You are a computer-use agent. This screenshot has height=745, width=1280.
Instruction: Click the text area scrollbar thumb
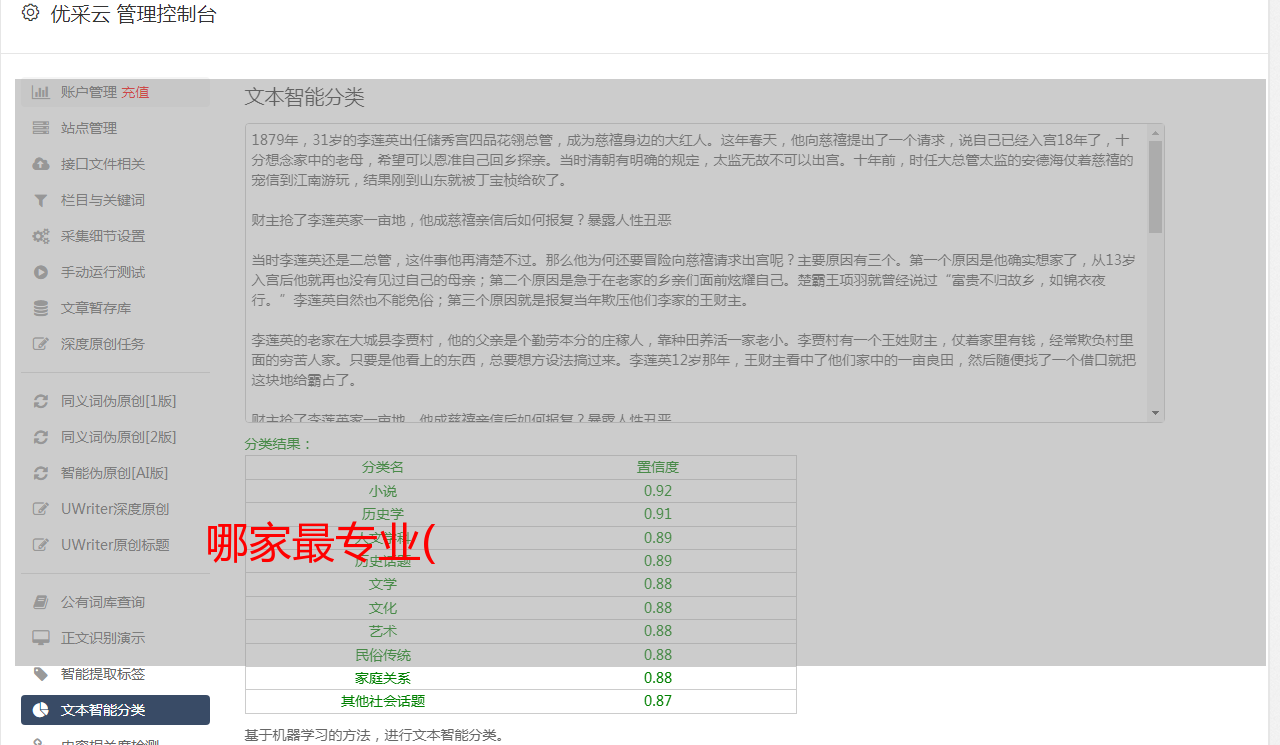[x=1156, y=187]
